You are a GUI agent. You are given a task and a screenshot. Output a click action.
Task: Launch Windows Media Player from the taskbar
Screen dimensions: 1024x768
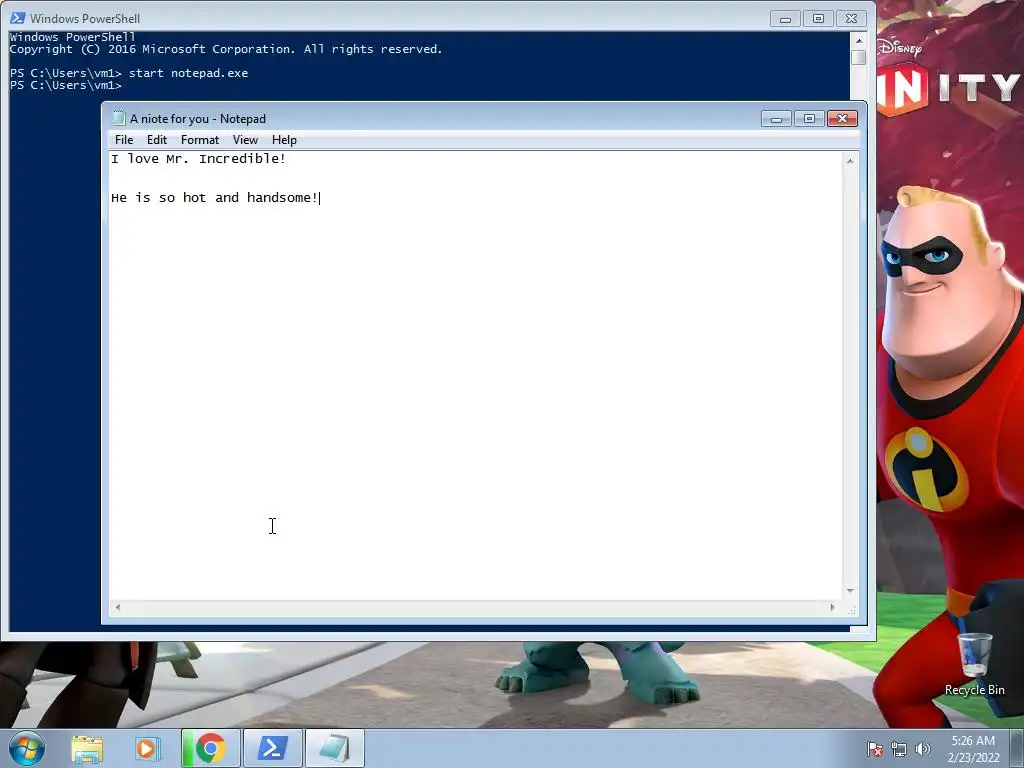tap(147, 749)
